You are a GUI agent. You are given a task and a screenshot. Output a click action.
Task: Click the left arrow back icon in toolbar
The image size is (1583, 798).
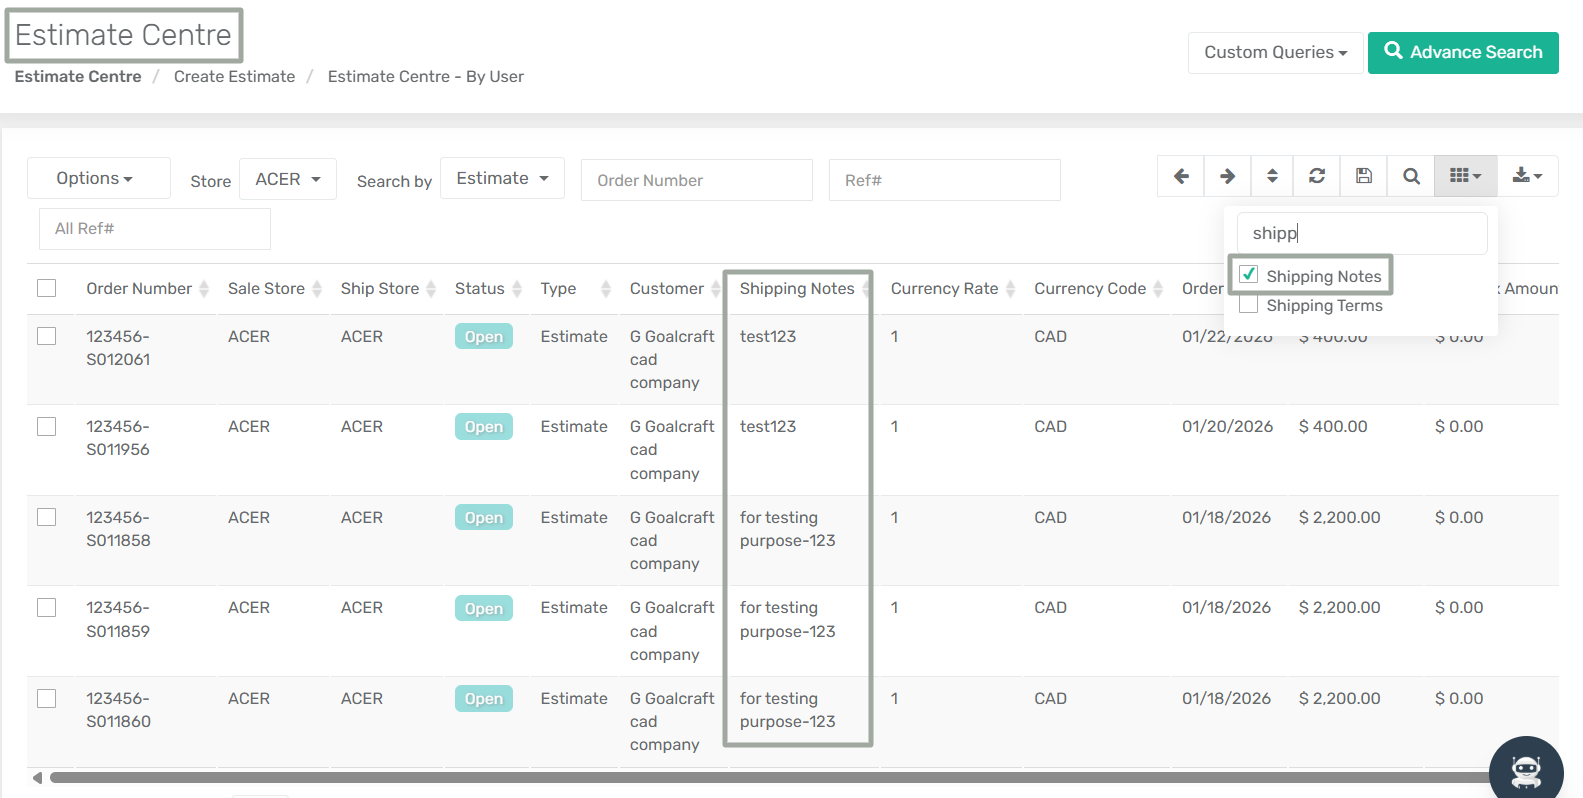[x=1181, y=176]
